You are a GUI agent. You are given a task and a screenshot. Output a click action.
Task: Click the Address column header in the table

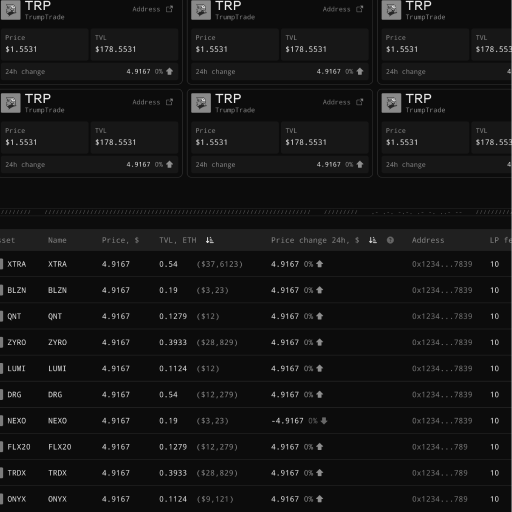click(x=428, y=240)
